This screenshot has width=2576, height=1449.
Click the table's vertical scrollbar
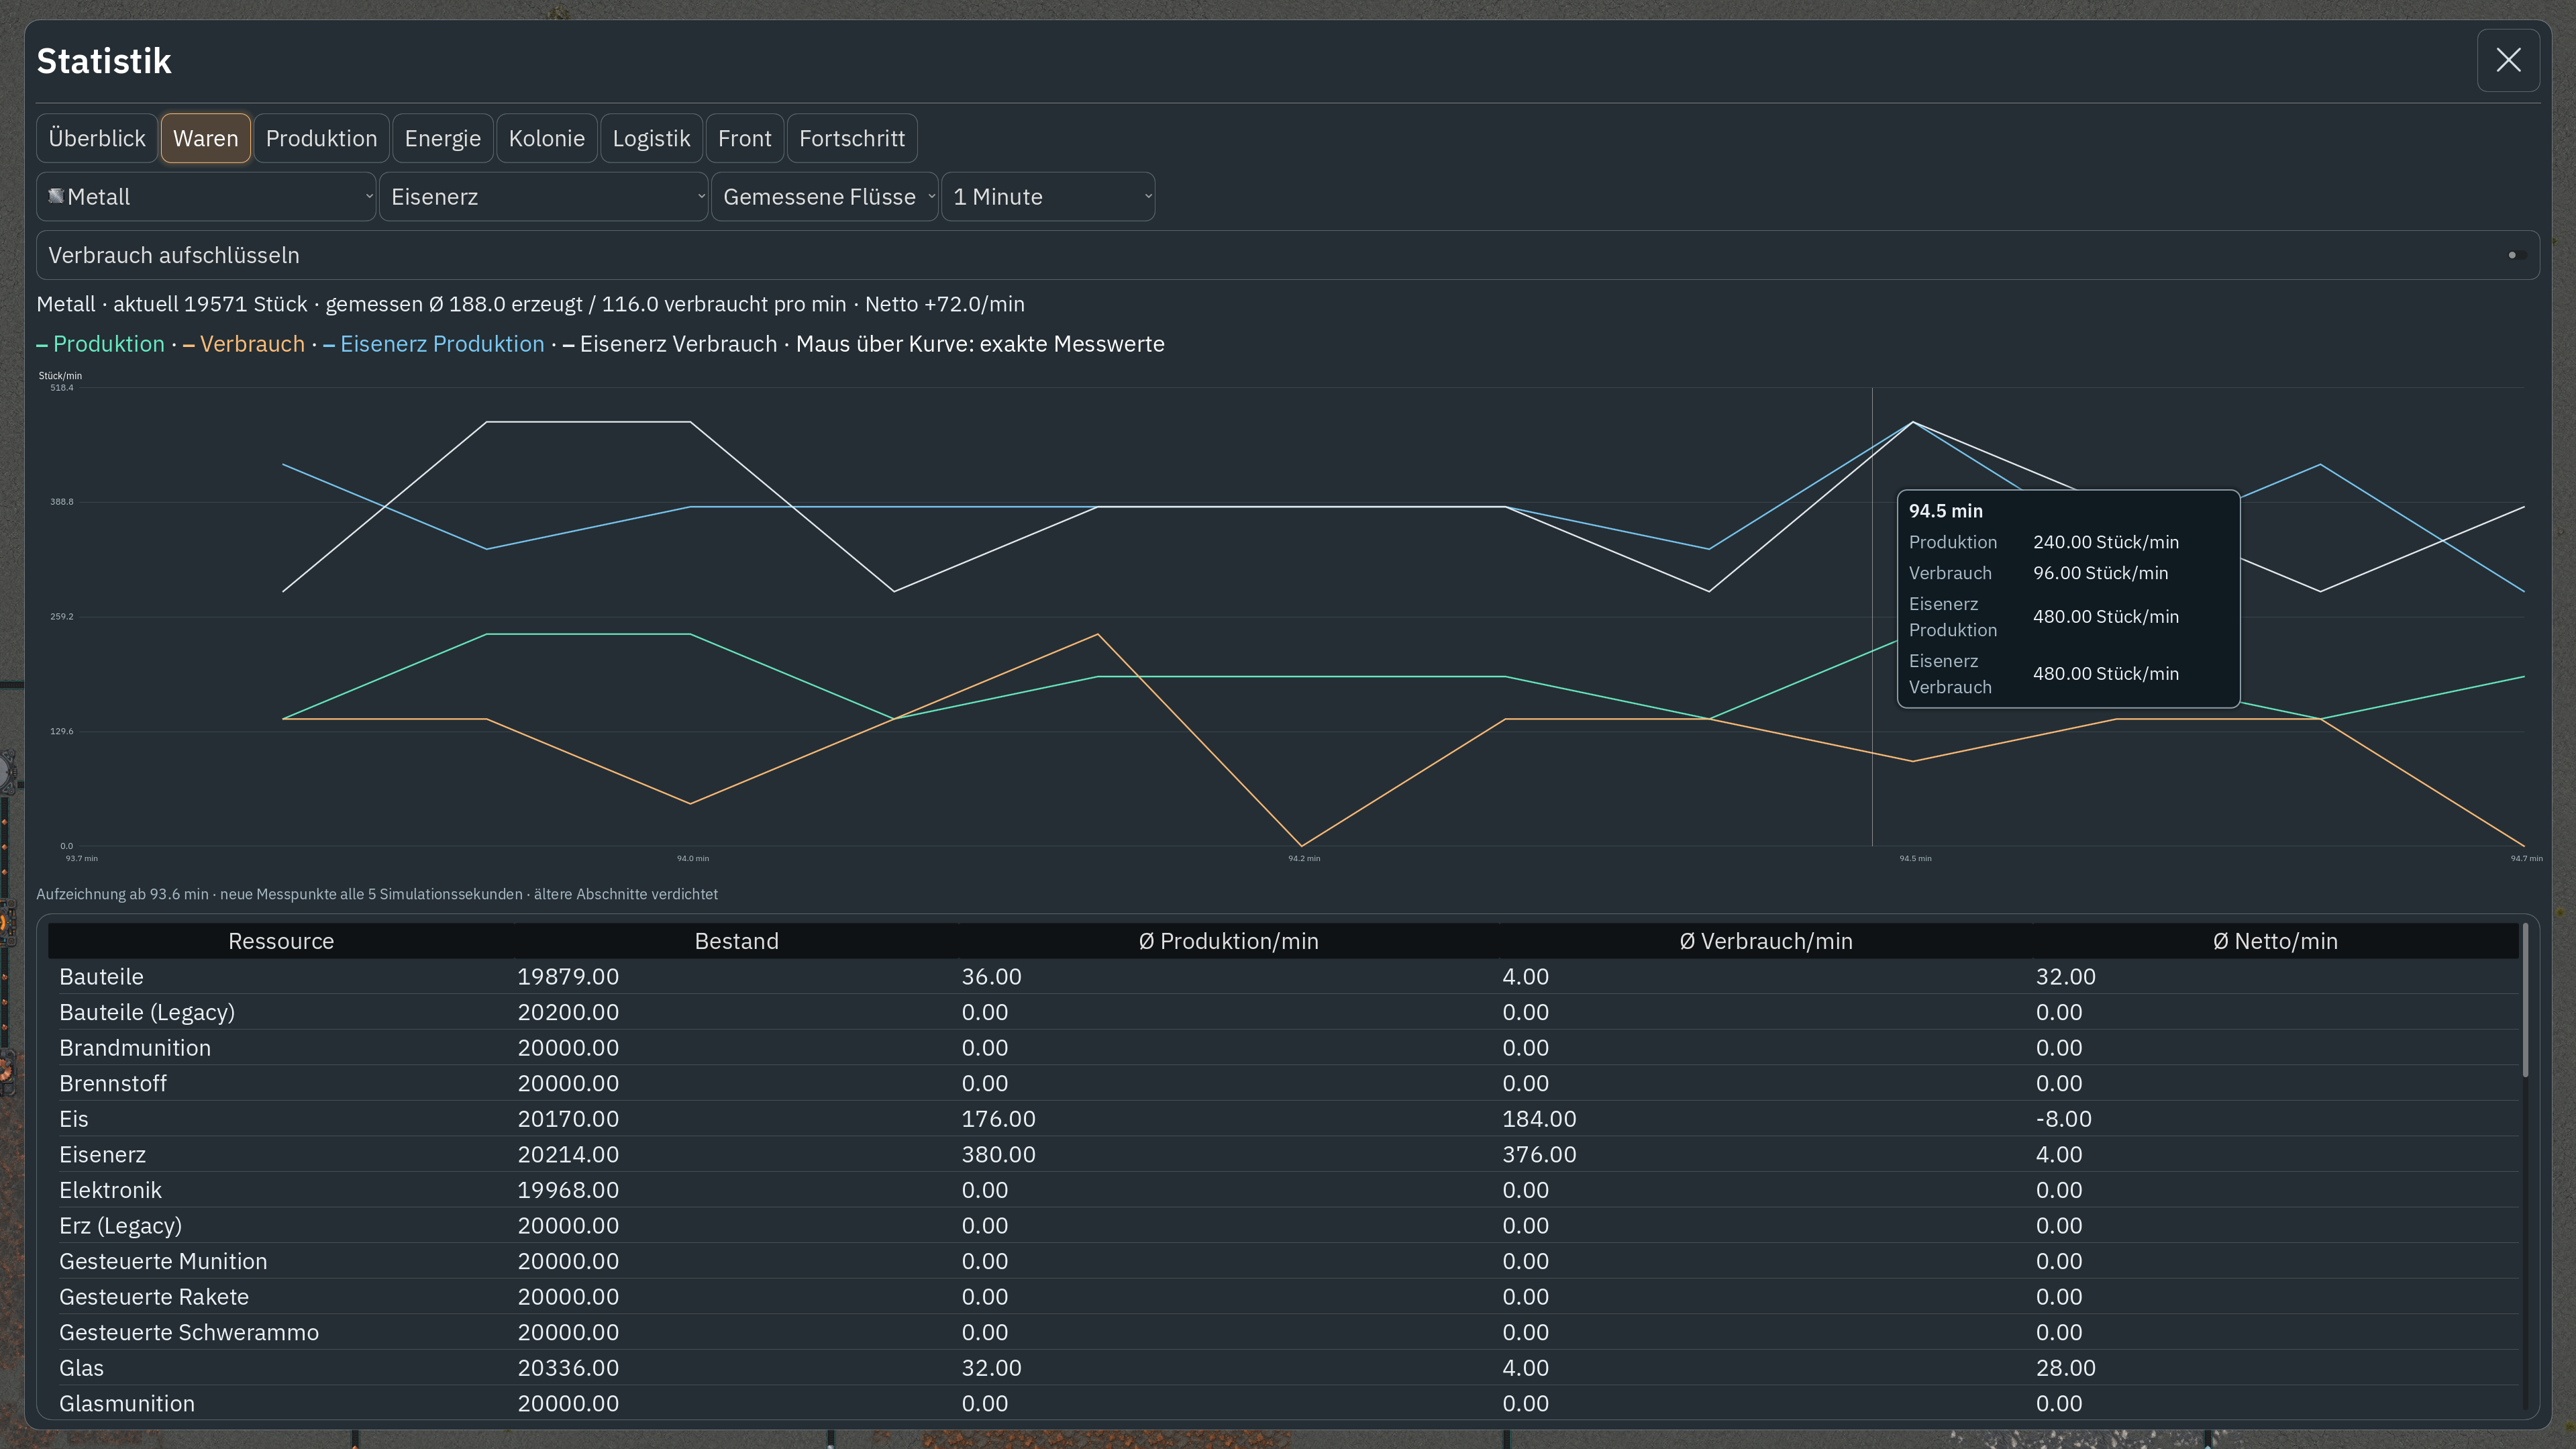coord(2525,1000)
